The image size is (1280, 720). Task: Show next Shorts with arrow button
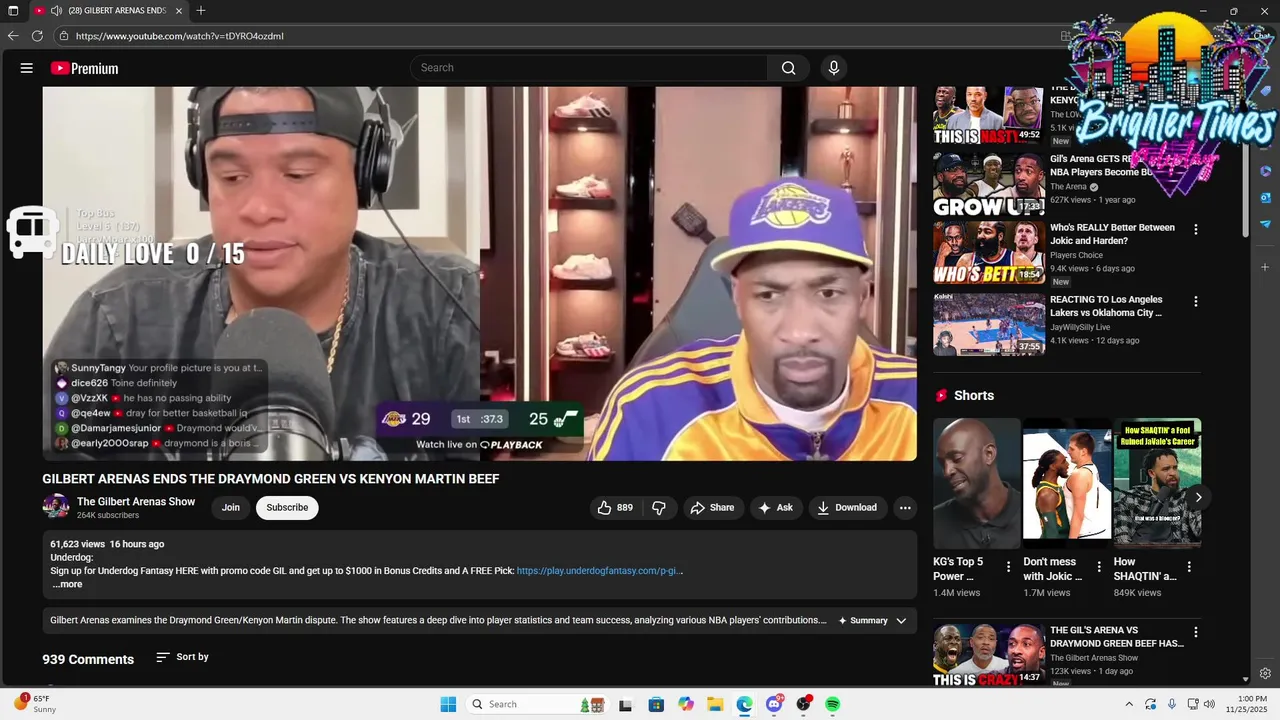click(1198, 497)
